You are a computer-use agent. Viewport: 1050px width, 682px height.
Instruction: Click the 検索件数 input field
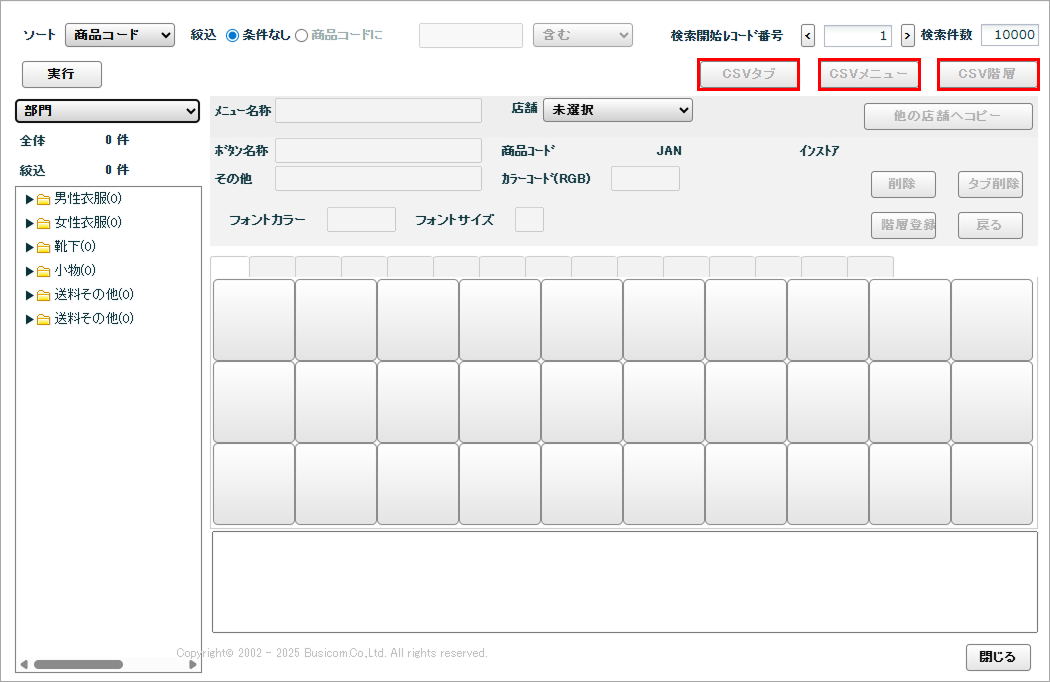[1009, 36]
